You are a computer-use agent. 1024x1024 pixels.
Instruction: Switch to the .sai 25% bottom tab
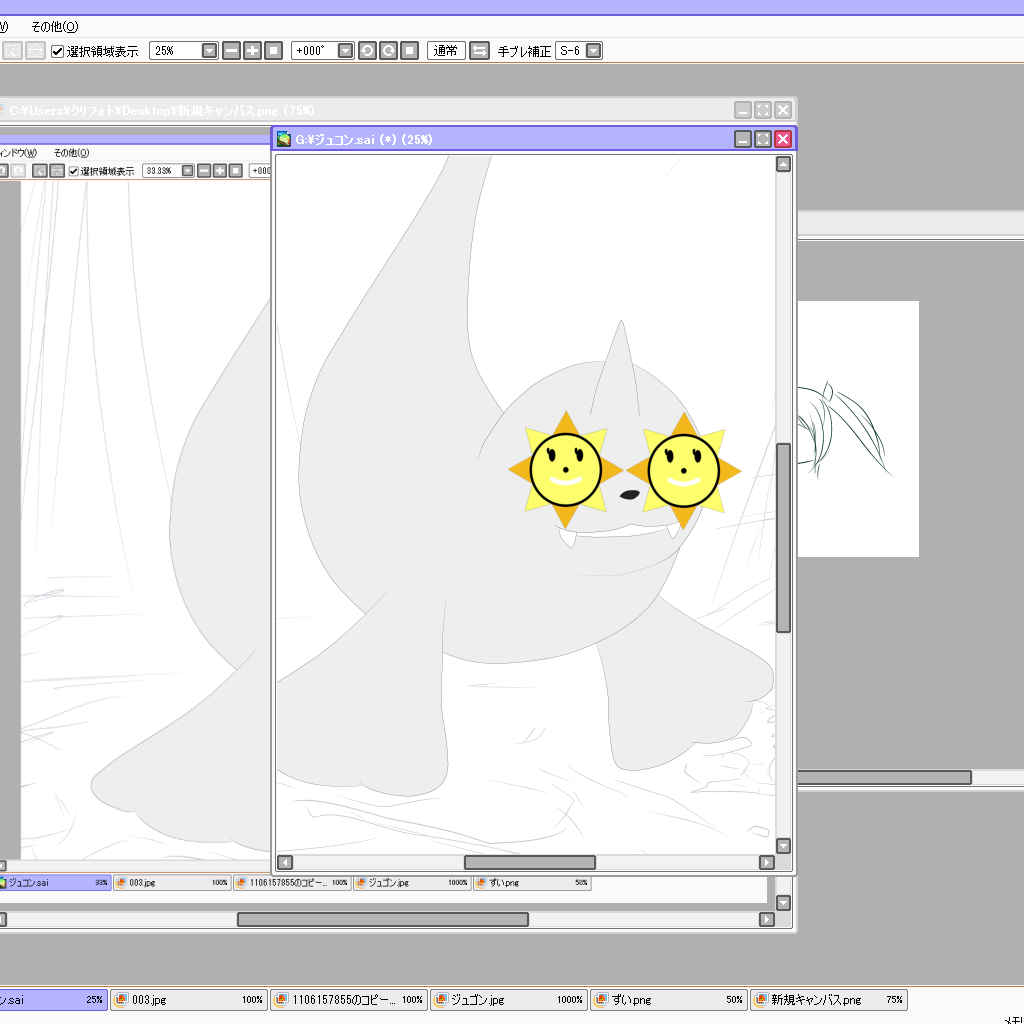(x=52, y=1000)
